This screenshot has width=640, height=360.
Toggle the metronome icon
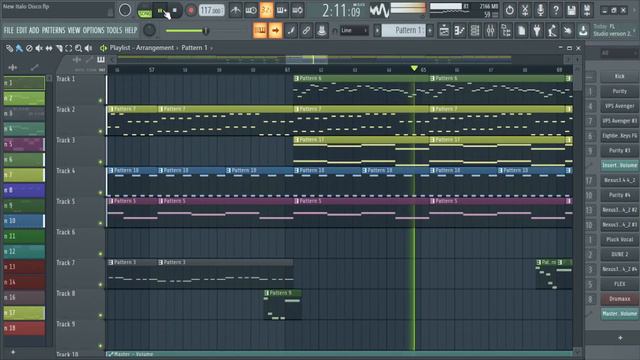[x=235, y=11]
